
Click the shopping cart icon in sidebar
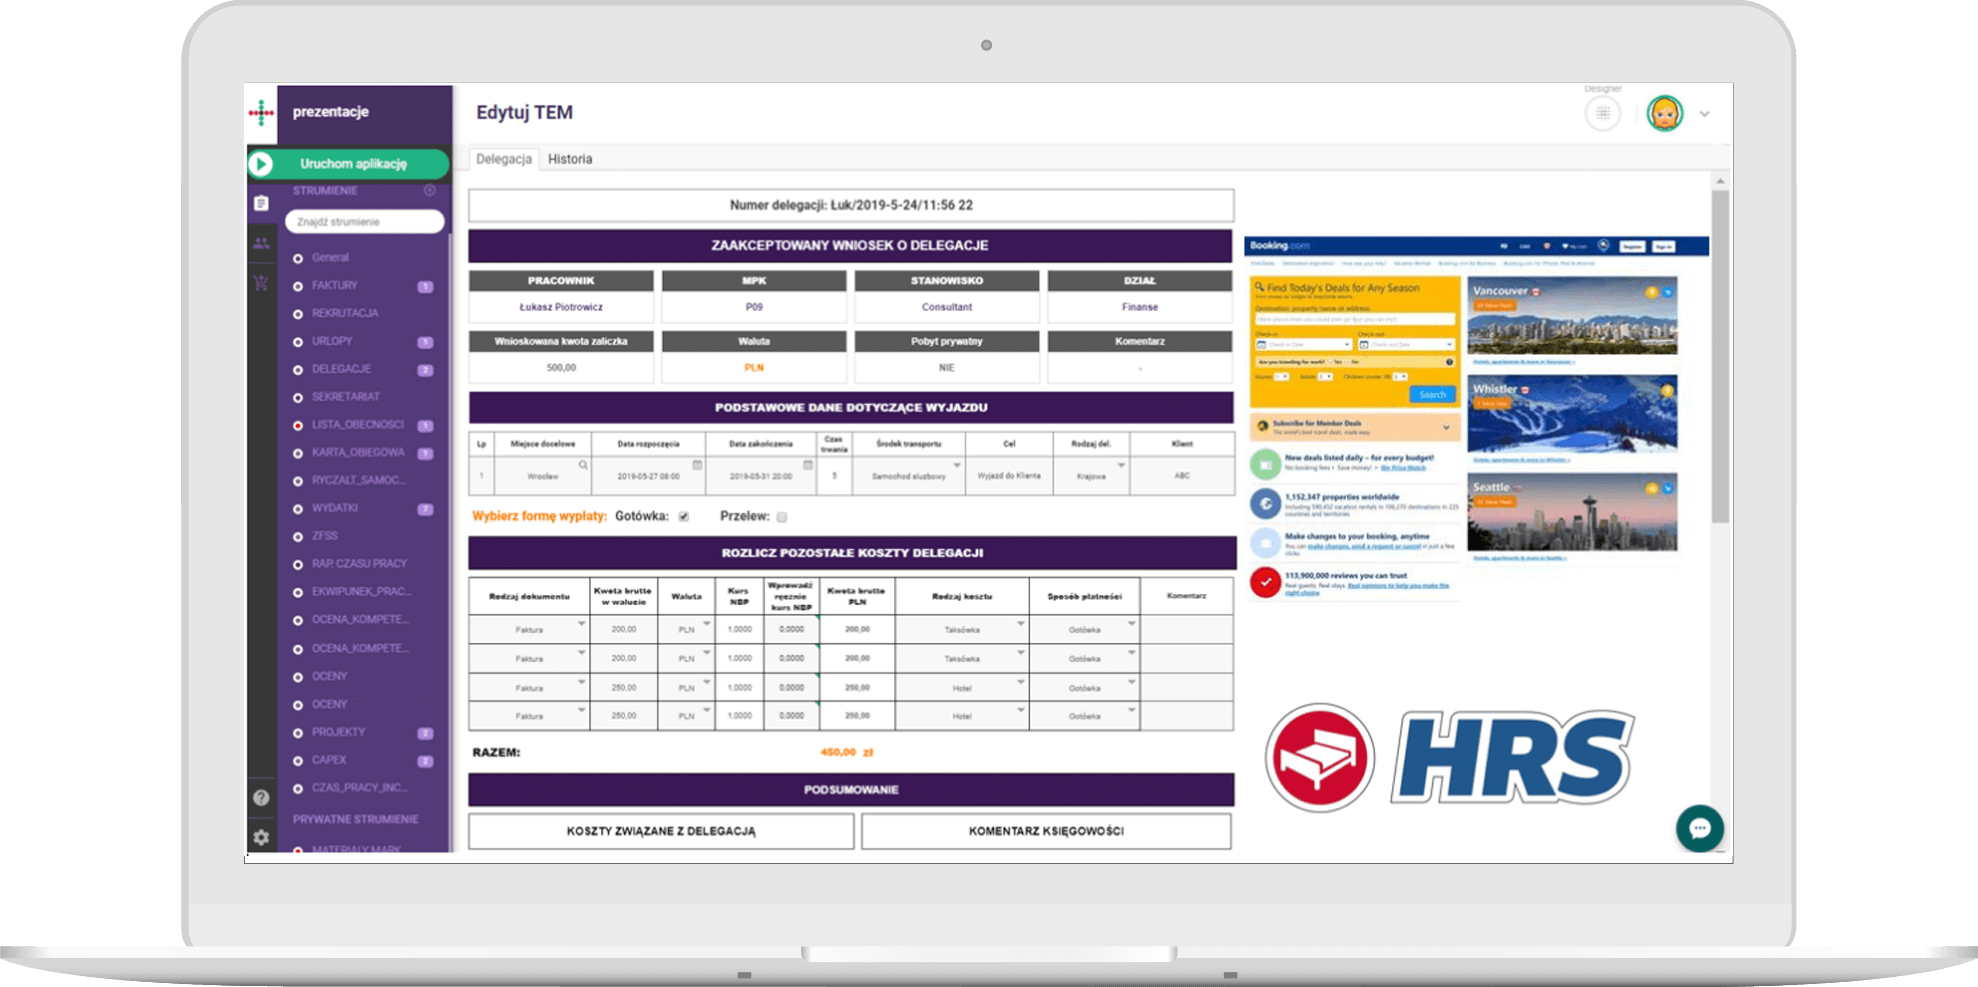pyautogui.click(x=261, y=283)
